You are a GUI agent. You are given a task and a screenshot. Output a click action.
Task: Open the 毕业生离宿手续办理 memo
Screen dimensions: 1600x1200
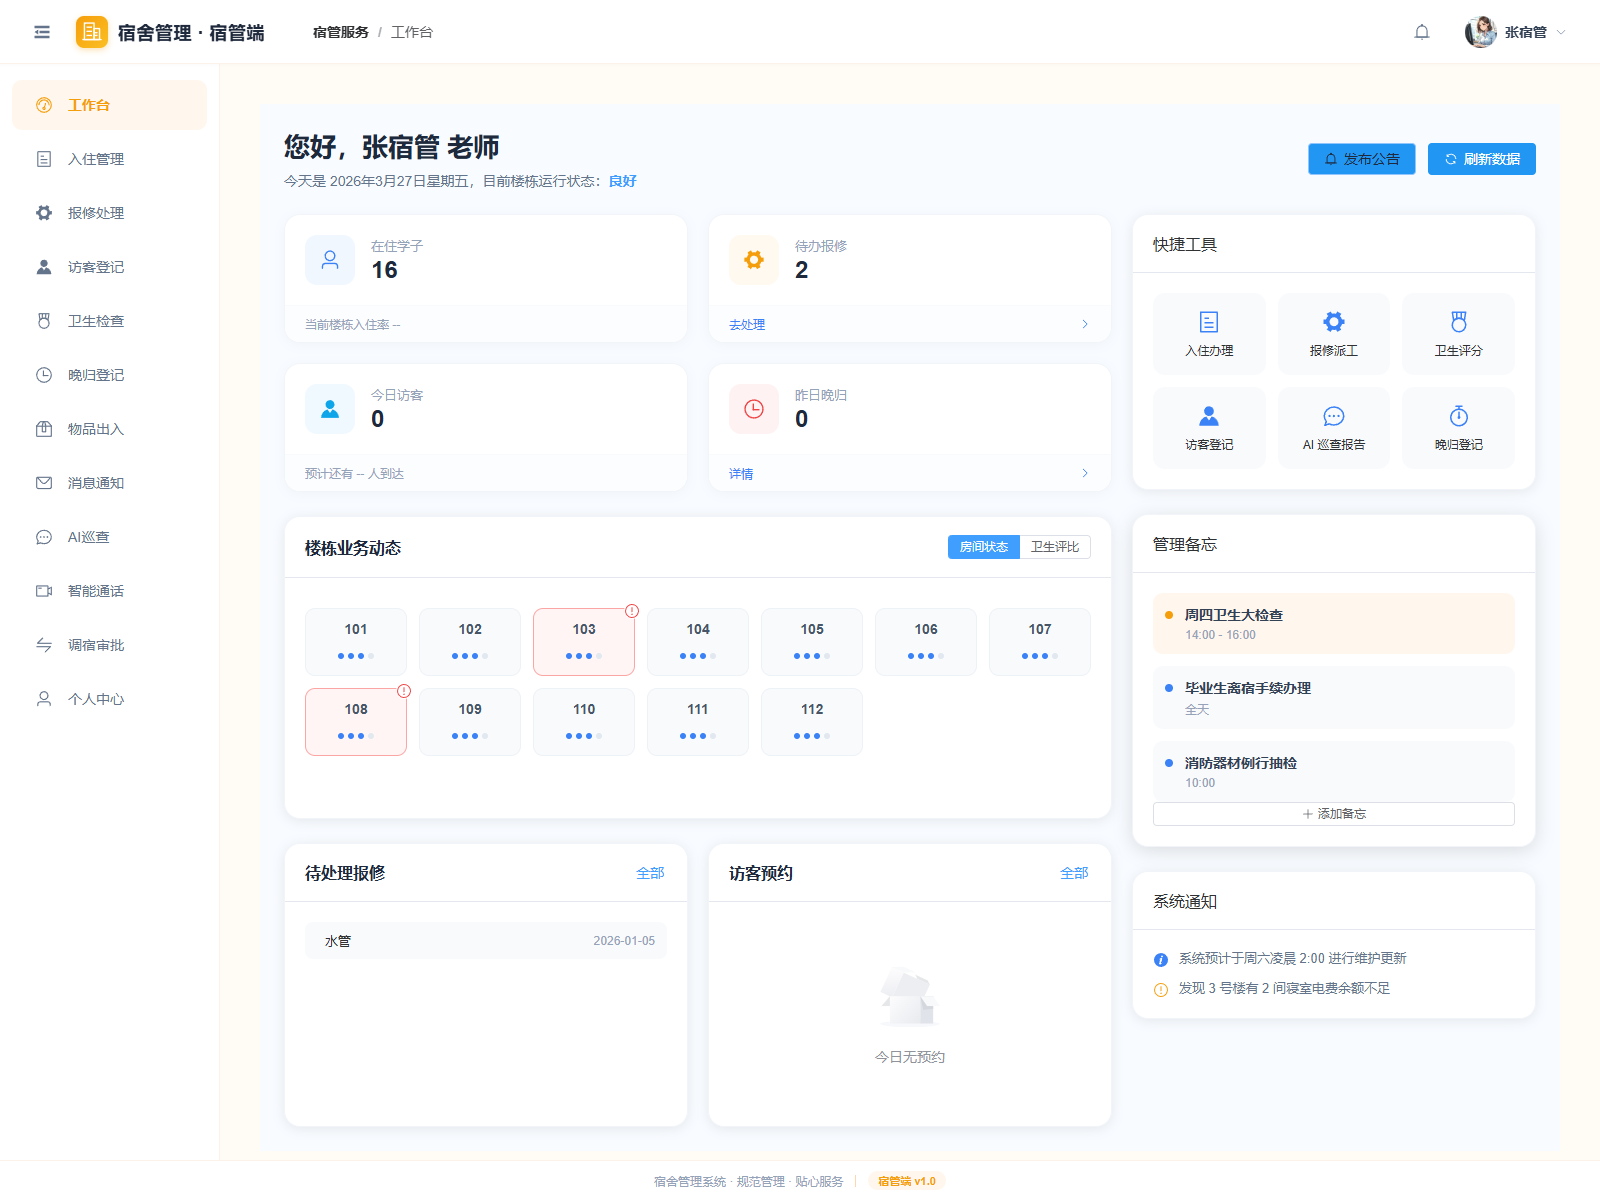pyautogui.click(x=1334, y=698)
